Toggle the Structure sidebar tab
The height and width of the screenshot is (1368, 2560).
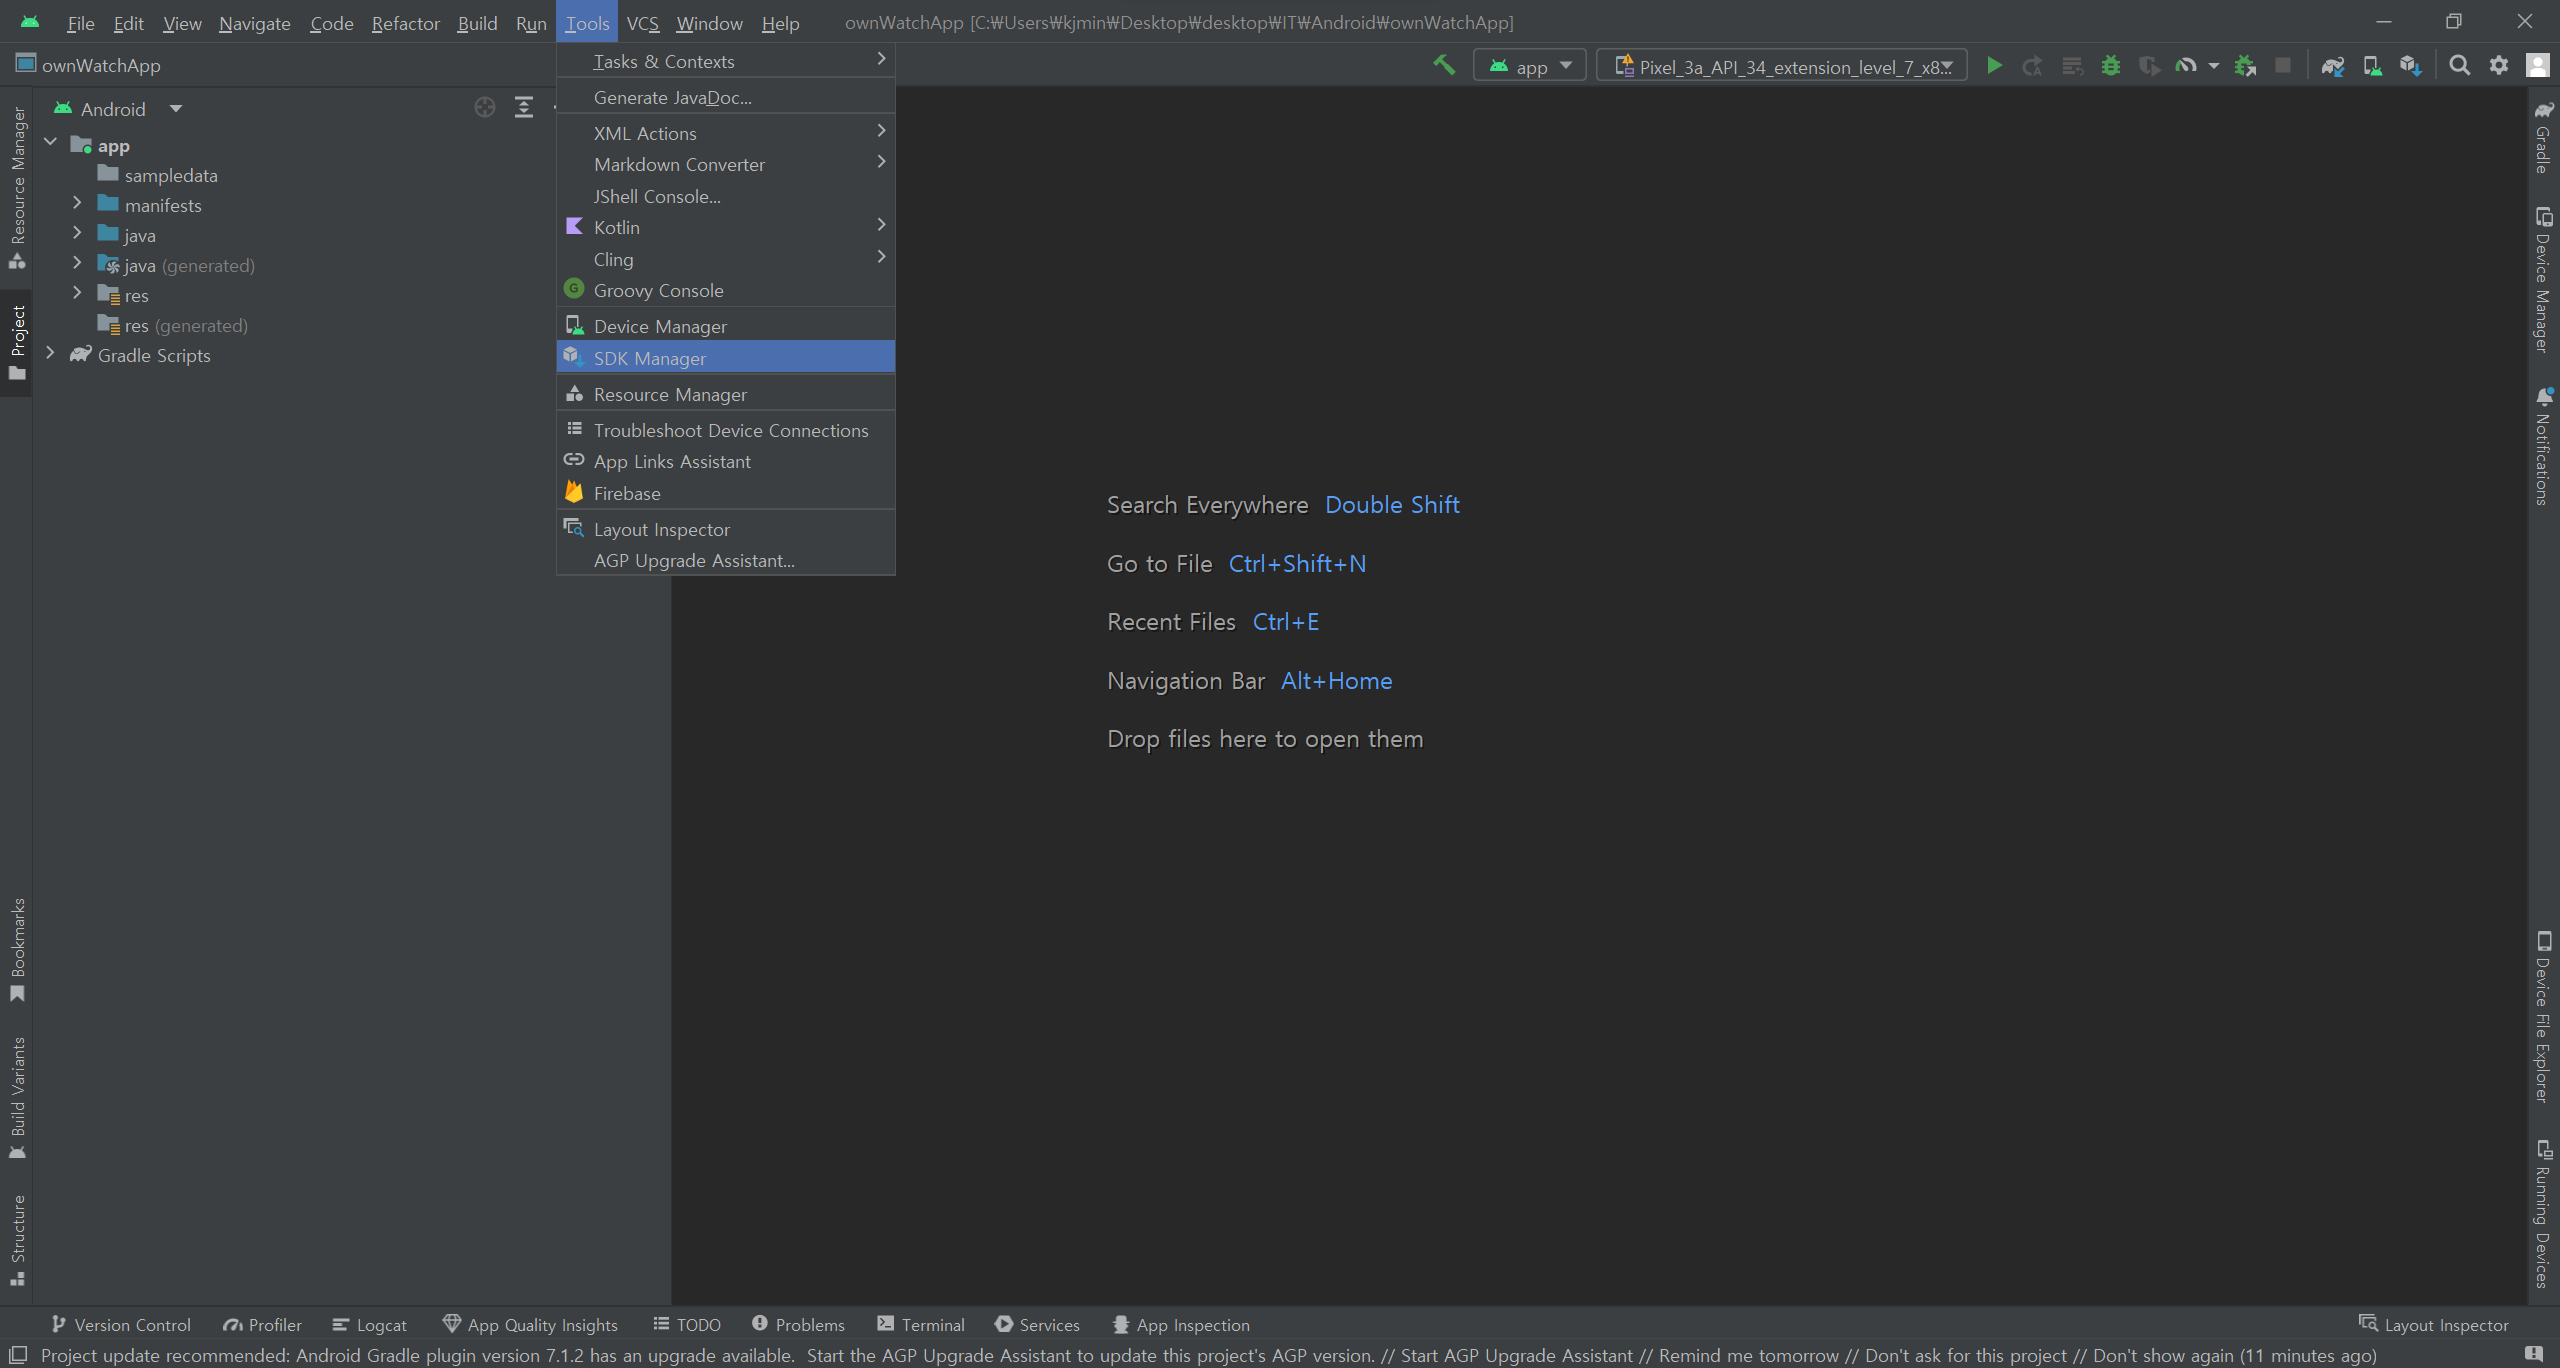(x=17, y=1240)
